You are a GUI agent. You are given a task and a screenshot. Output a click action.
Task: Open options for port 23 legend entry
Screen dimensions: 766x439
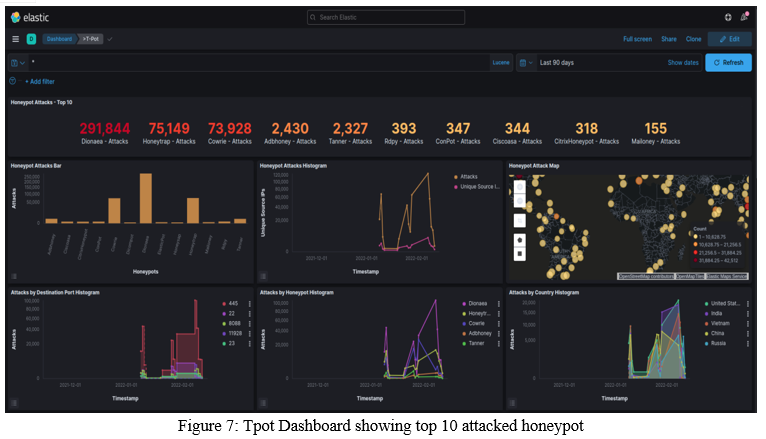pyautogui.click(x=250, y=344)
